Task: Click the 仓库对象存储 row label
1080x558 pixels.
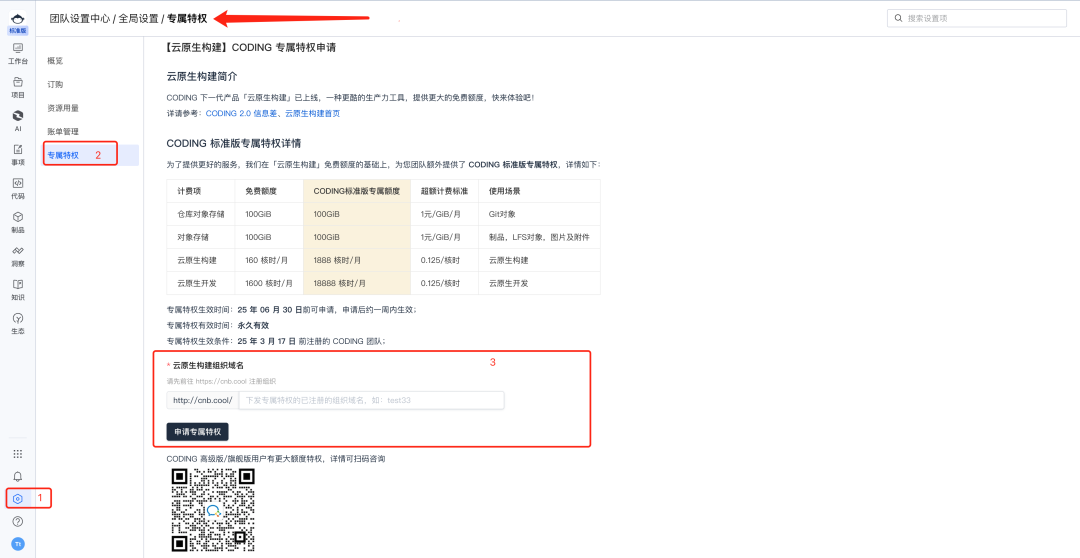Action: (x=200, y=214)
